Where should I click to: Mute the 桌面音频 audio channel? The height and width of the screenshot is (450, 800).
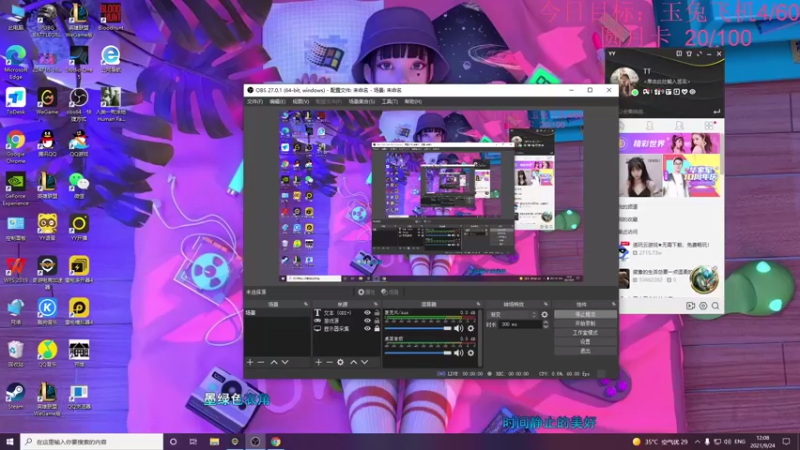459,353
